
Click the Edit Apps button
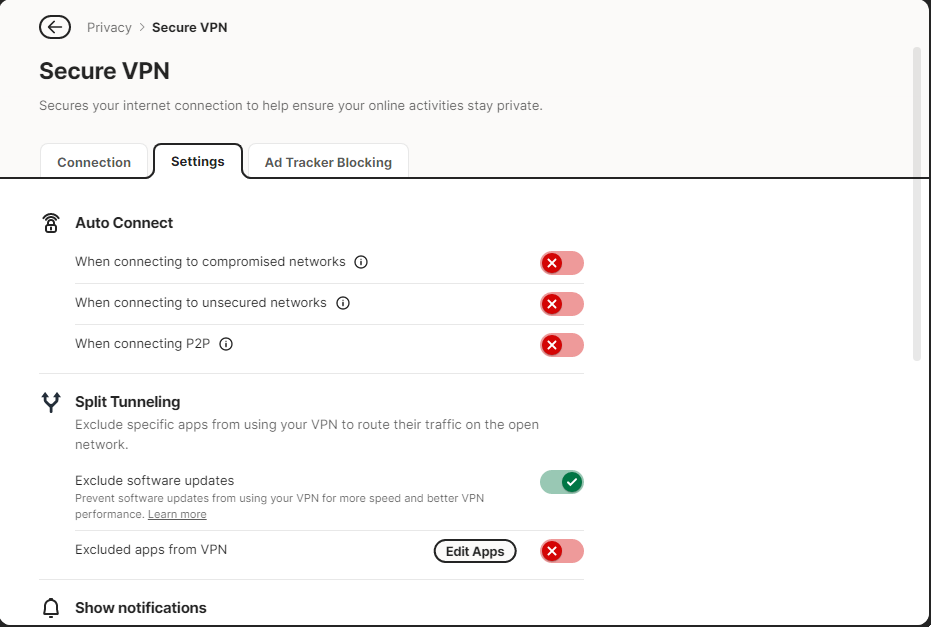pos(475,551)
